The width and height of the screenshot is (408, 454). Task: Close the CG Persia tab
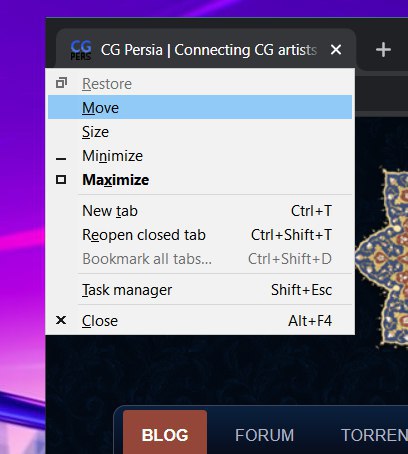click(336, 50)
